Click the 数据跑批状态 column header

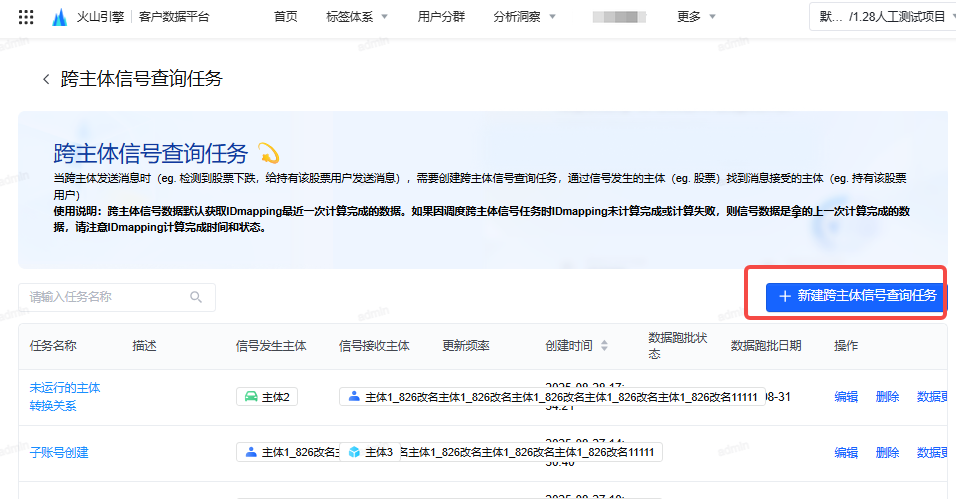[677, 346]
